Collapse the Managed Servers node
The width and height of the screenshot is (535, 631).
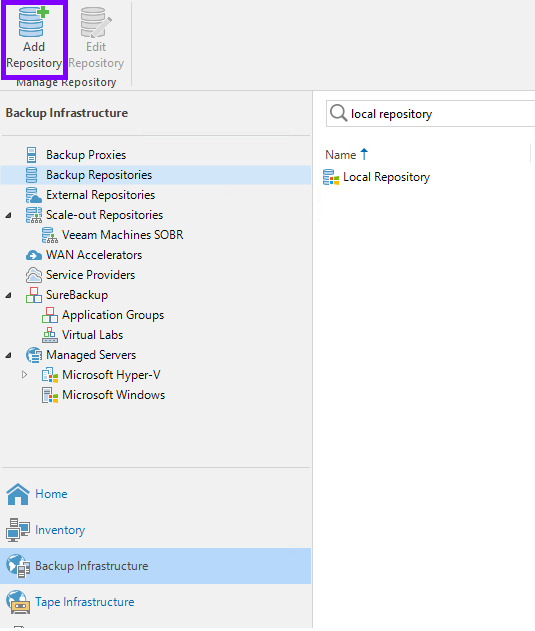coord(8,355)
